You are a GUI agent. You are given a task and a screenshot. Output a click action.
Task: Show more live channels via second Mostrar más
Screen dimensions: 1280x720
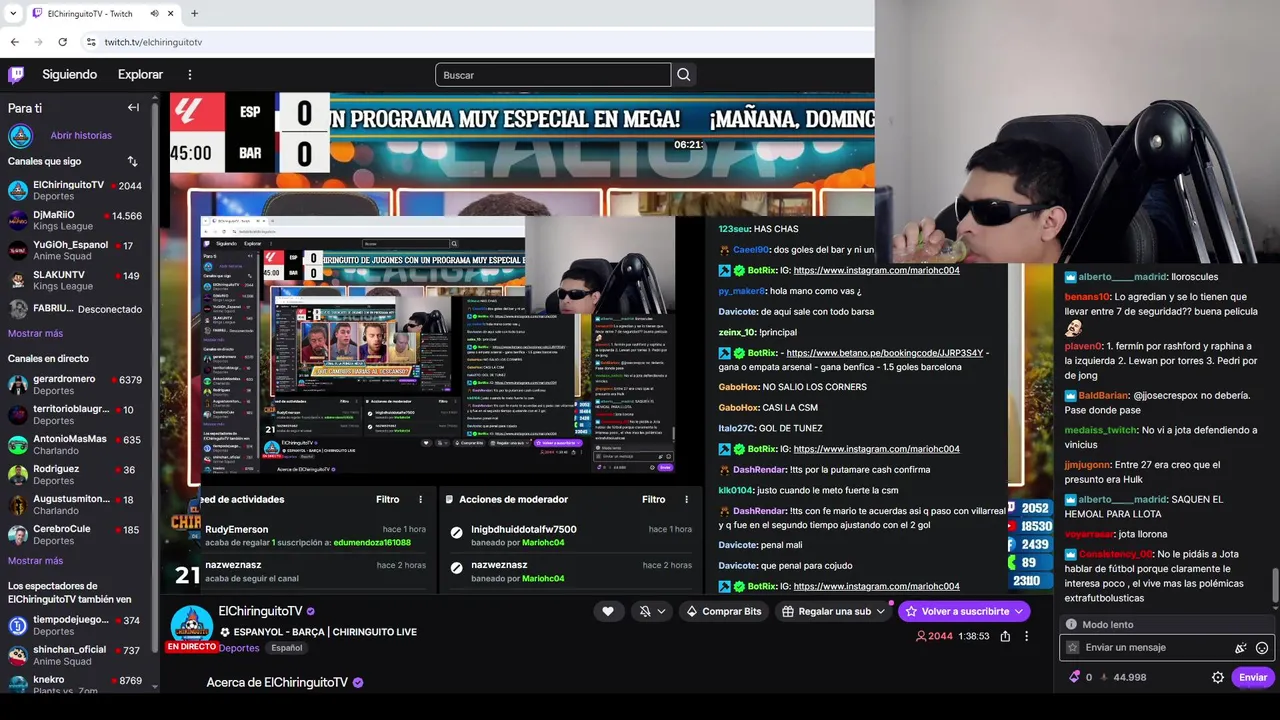pos(35,560)
